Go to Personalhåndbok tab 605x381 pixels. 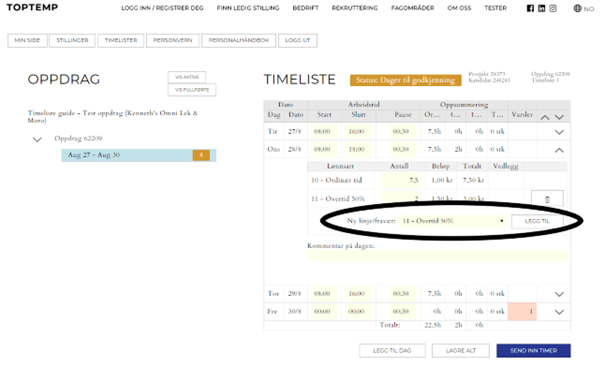click(x=239, y=41)
